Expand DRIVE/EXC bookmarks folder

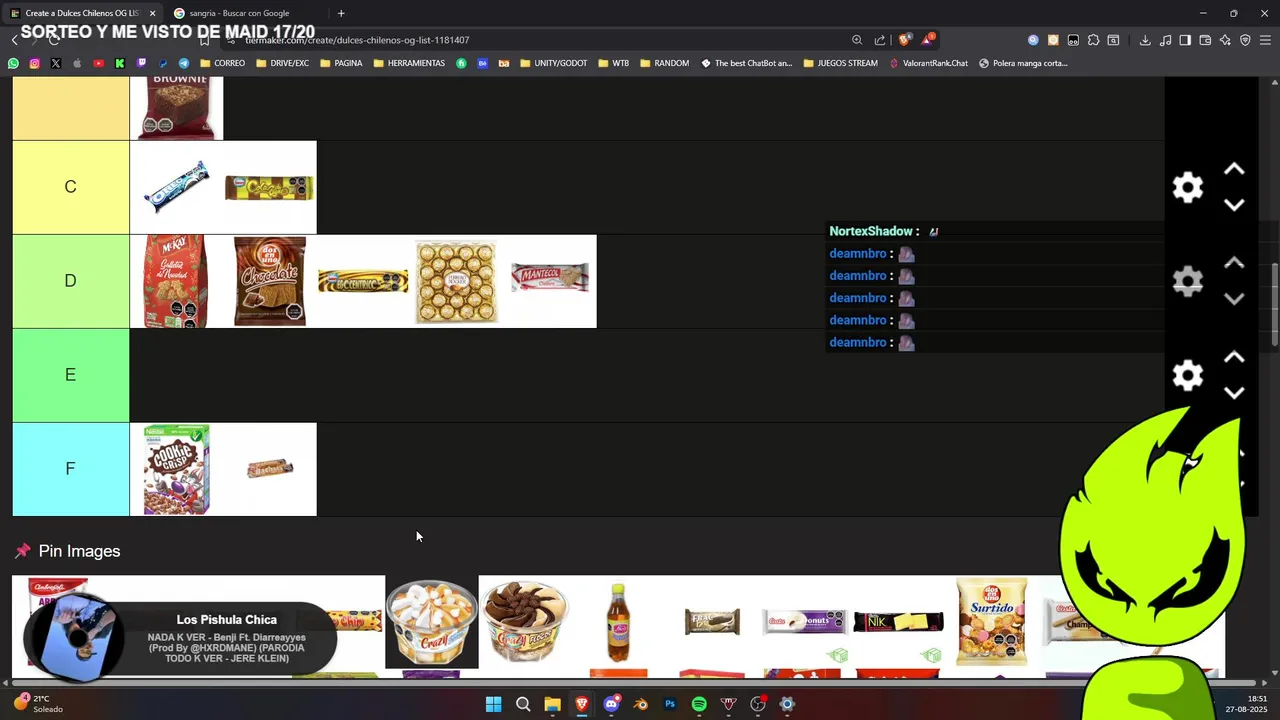[282, 63]
